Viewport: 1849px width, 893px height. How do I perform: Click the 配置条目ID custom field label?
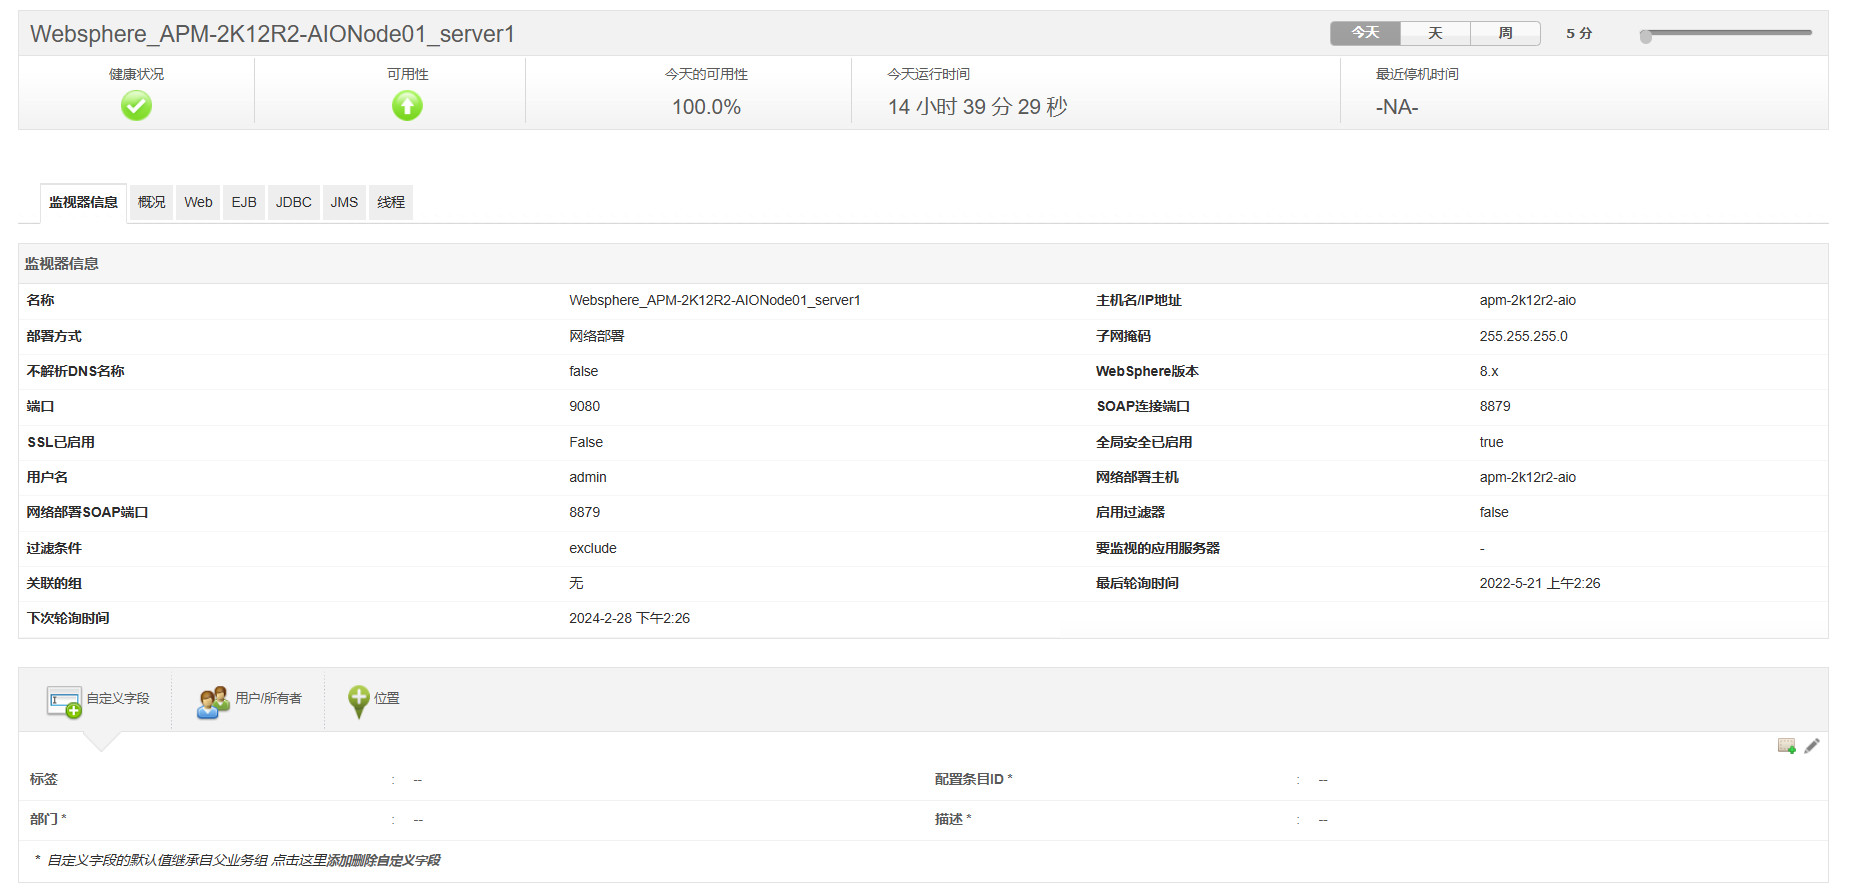pos(973,779)
